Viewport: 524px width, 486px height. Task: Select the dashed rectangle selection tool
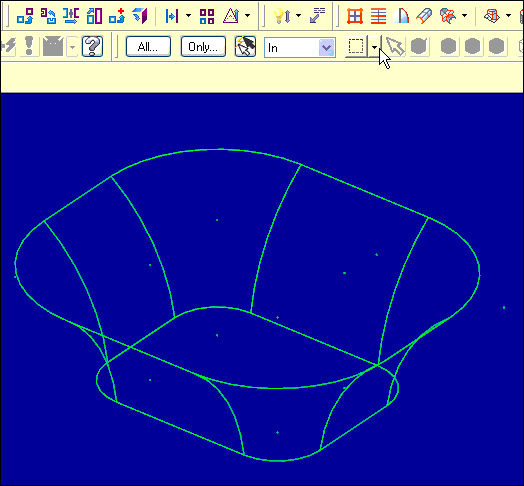[356, 46]
